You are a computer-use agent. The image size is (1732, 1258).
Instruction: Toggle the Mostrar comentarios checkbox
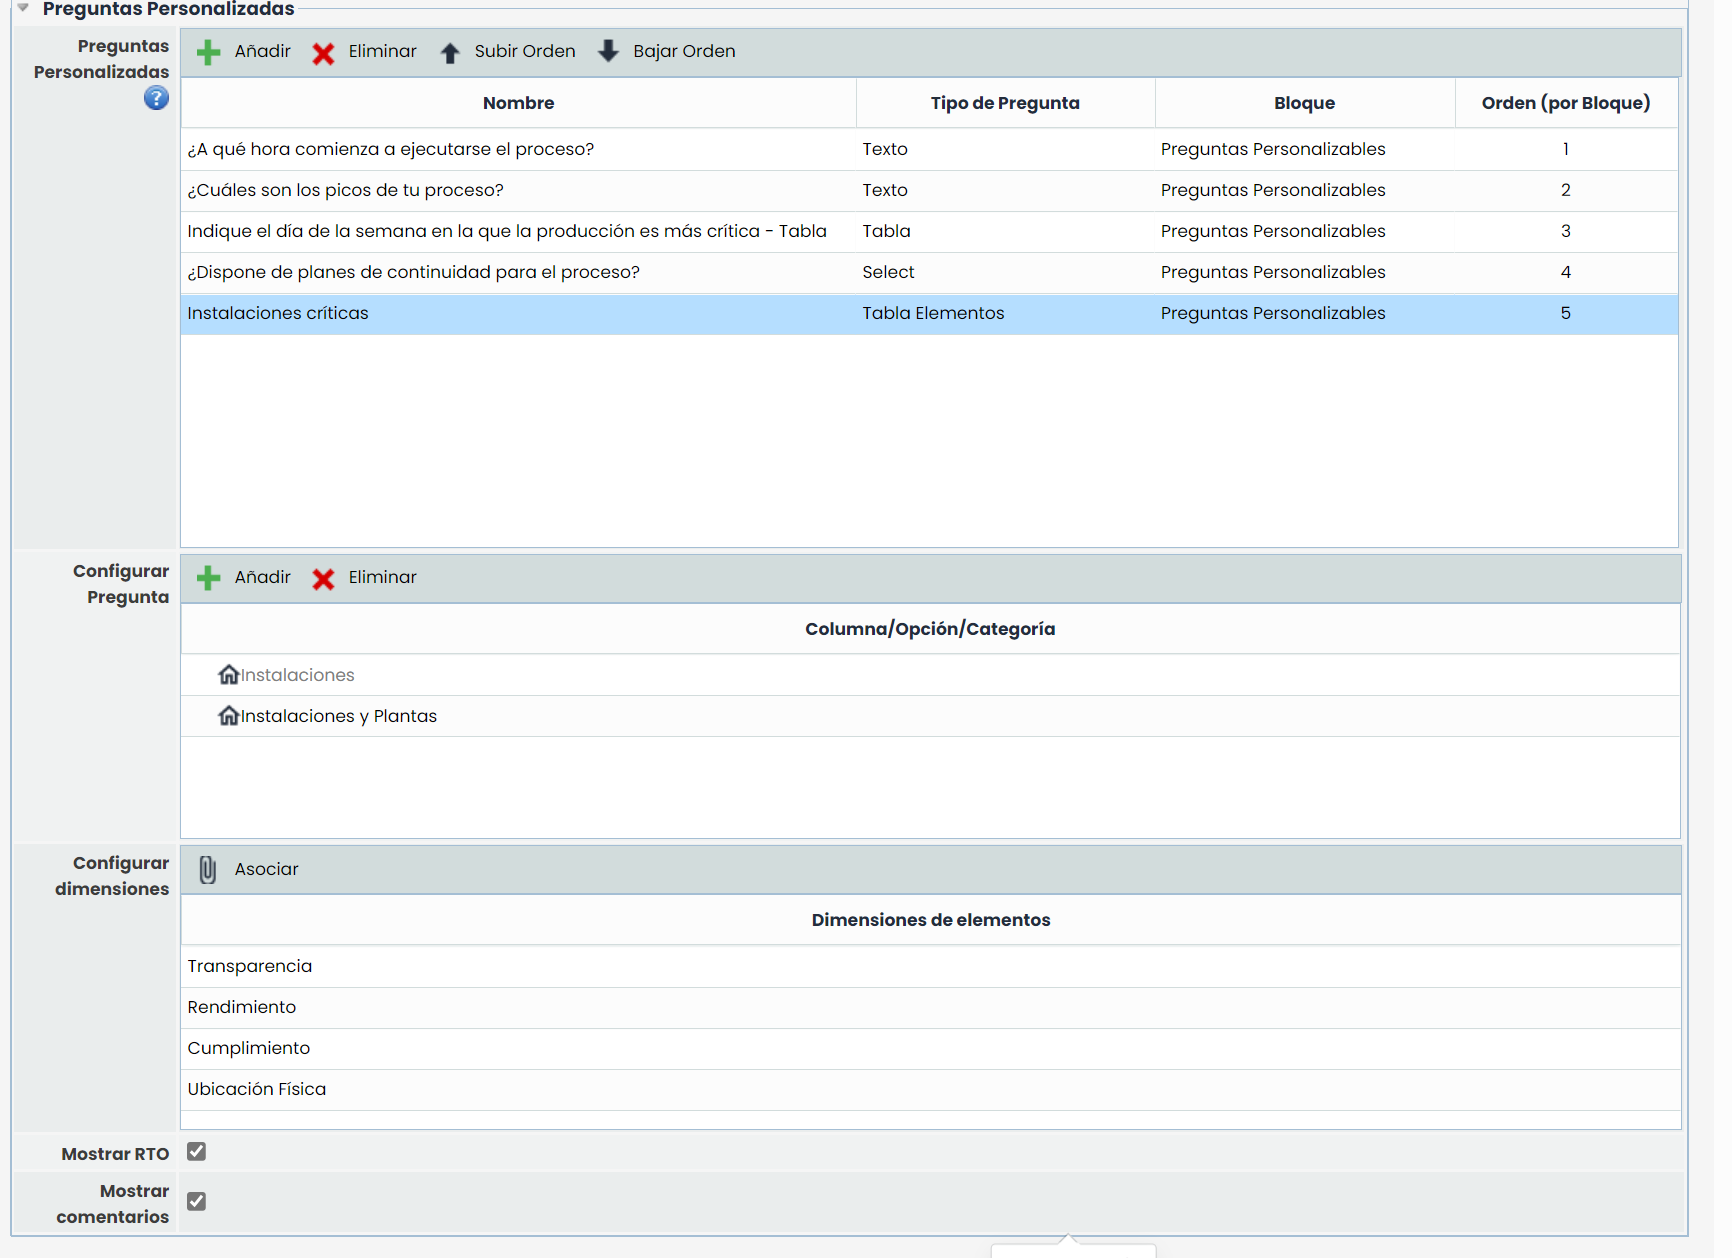[197, 1201]
